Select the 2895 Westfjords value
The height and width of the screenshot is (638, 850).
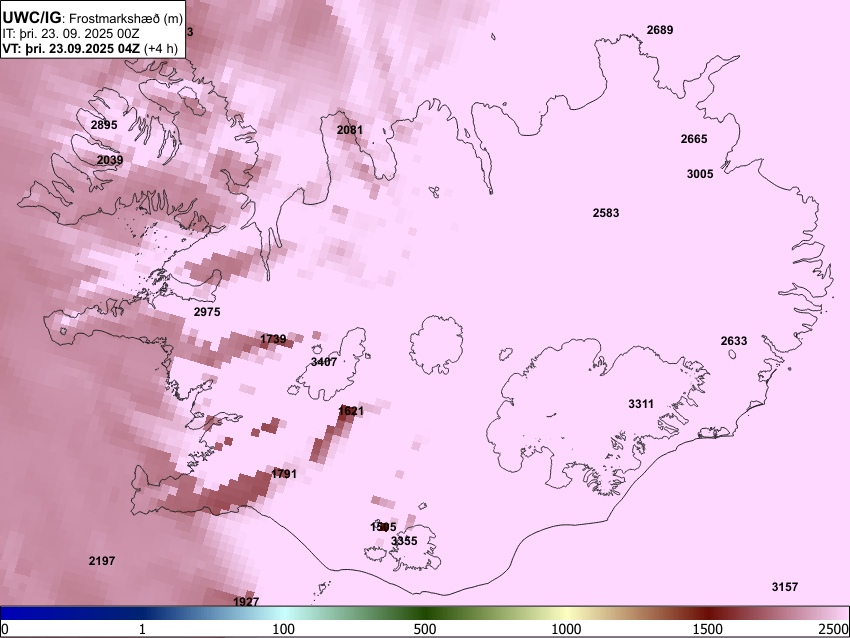104,125
